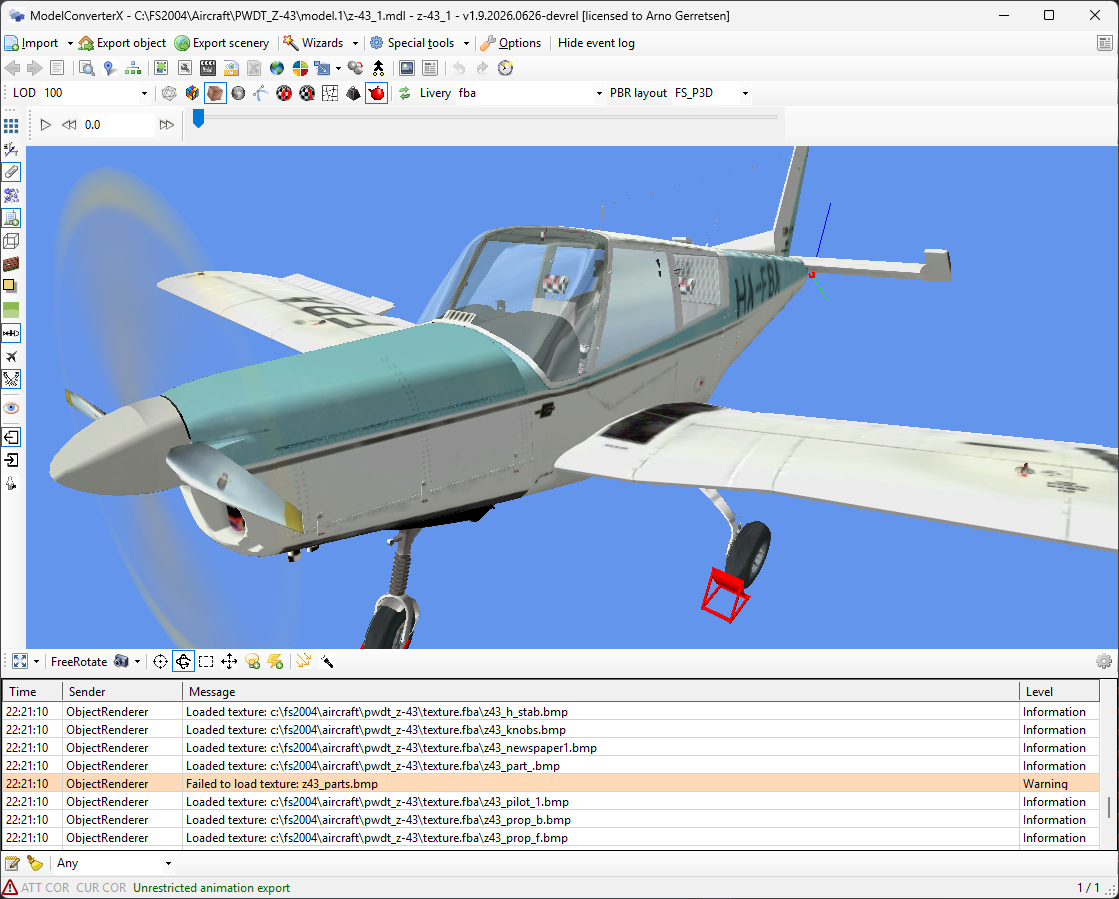Open the Wizards menu

tap(314, 43)
